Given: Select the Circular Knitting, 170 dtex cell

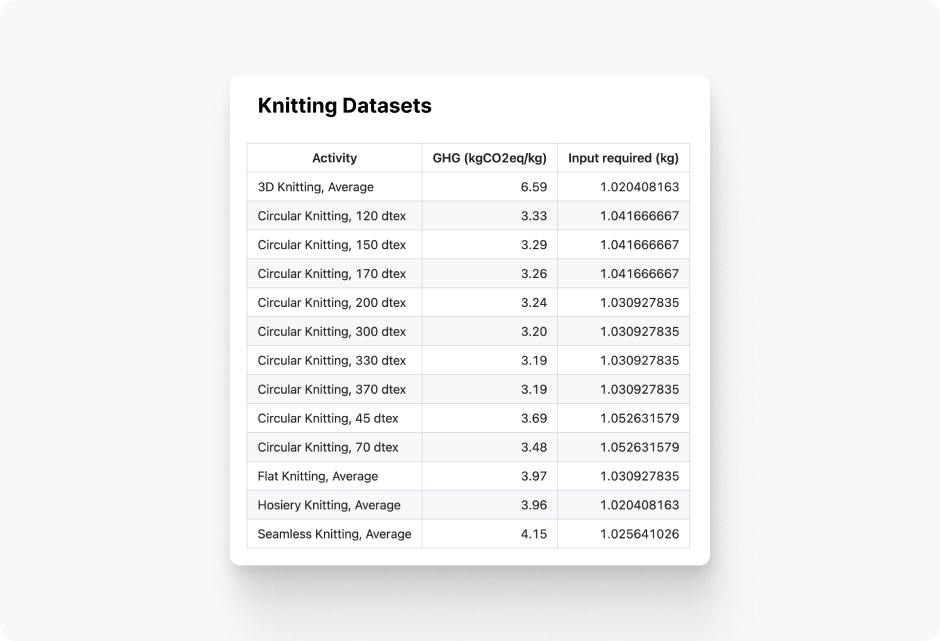Looking at the screenshot, I should tap(335, 273).
